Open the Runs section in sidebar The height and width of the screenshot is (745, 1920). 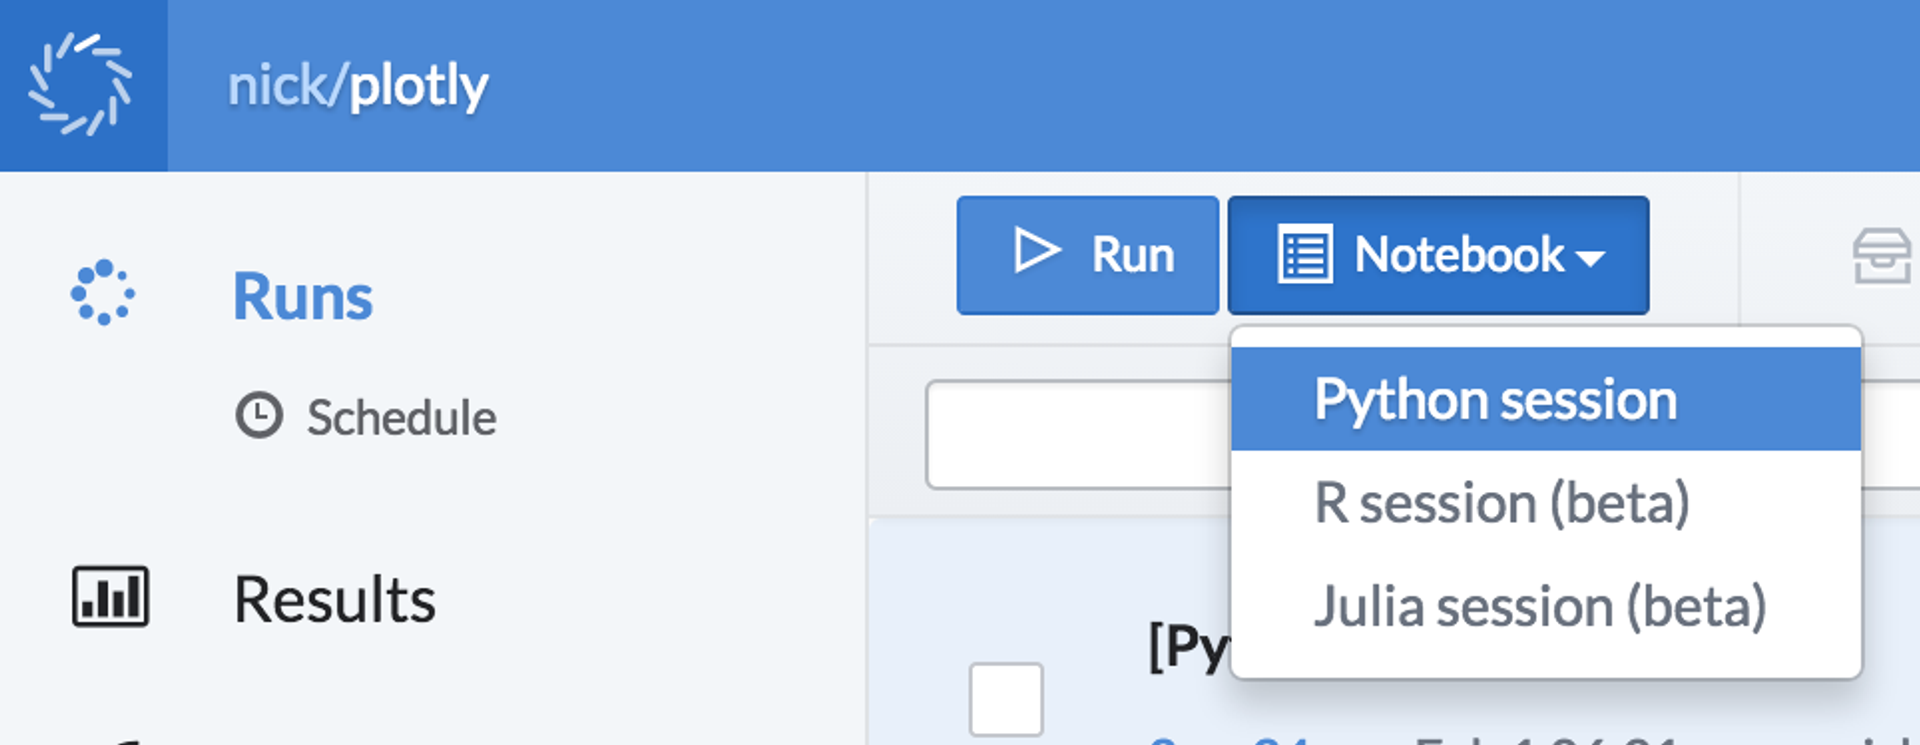[302, 293]
